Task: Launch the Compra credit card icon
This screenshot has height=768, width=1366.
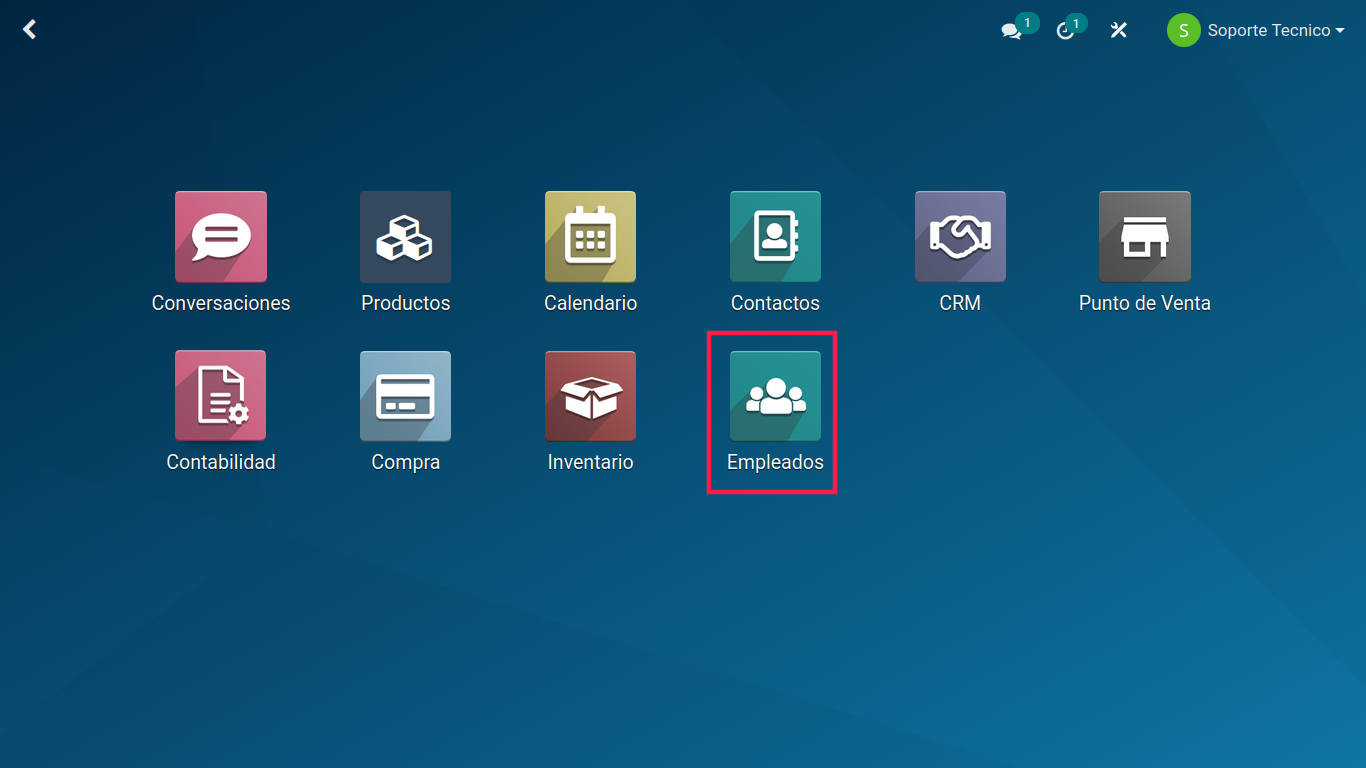Action: click(405, 396)
